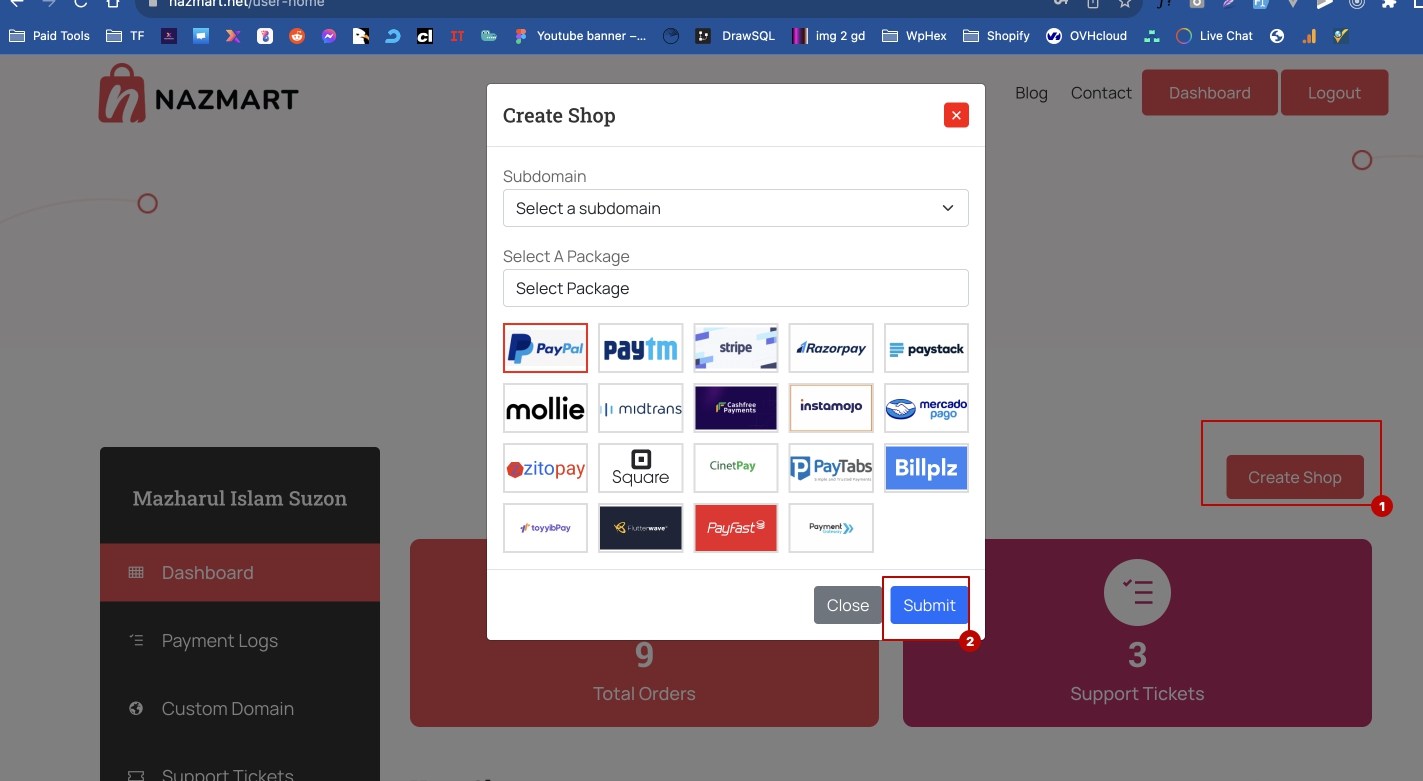Select PayPal payment gateway
This screenshot has width=1423, height=781.
tap(545, 348)
